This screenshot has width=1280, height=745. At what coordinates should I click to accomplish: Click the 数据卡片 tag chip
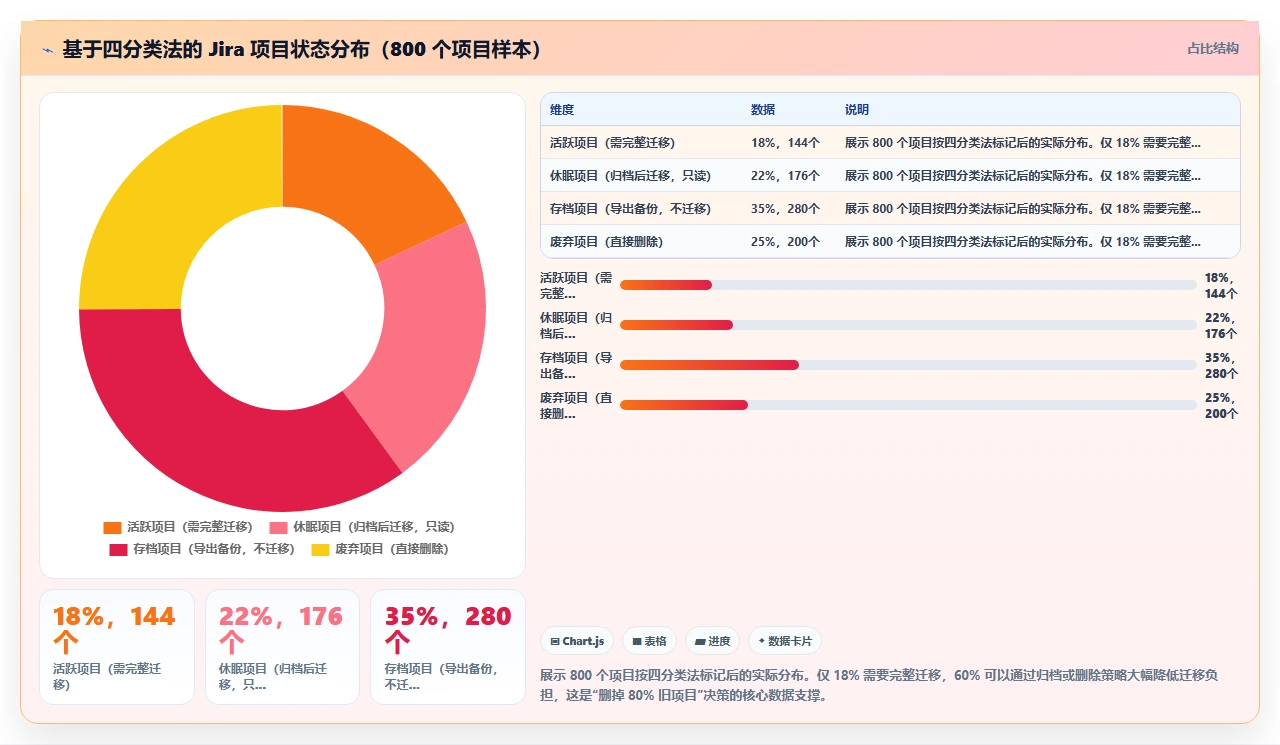click(x=785, y=641)
